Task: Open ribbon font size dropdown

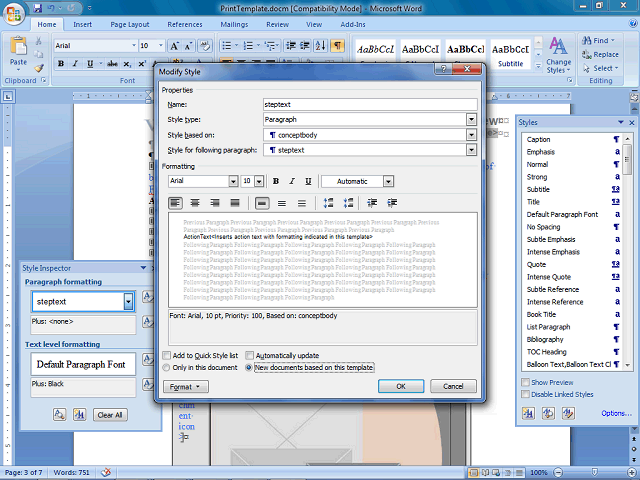Action: click(x=161, y=45)
